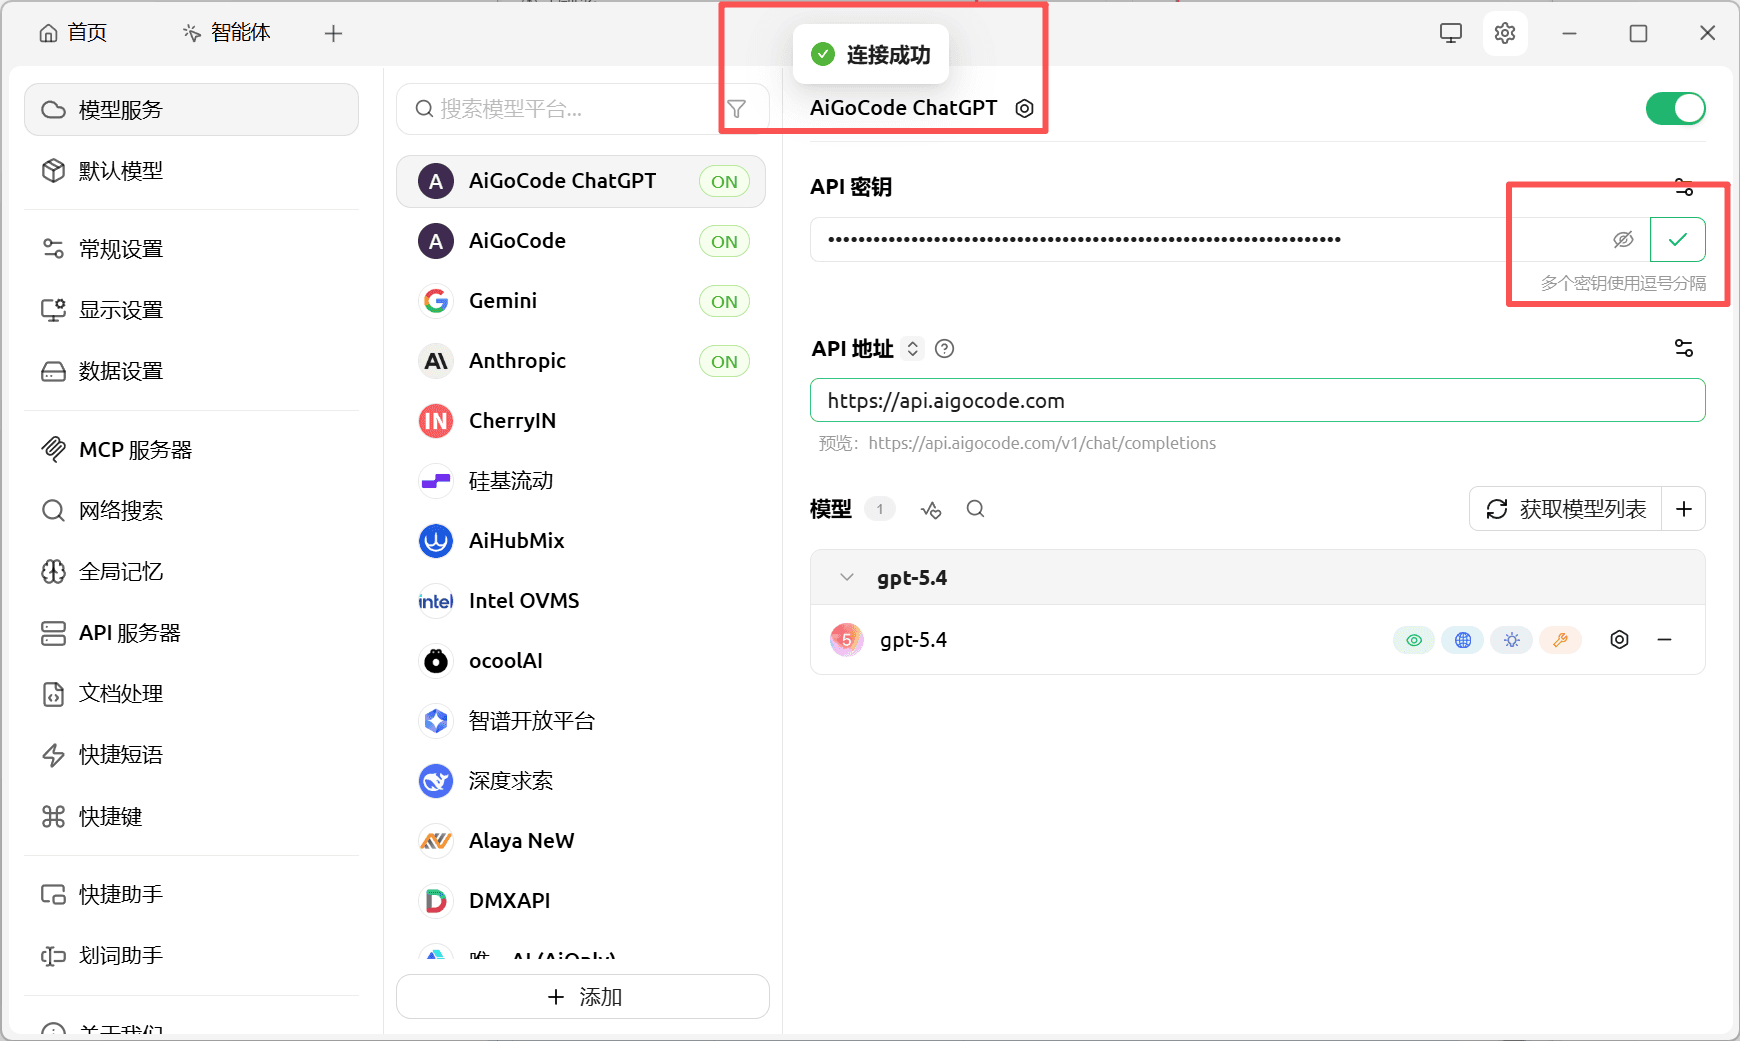Select AiGoCode ChatGPT provider

(x=581, y=181)
